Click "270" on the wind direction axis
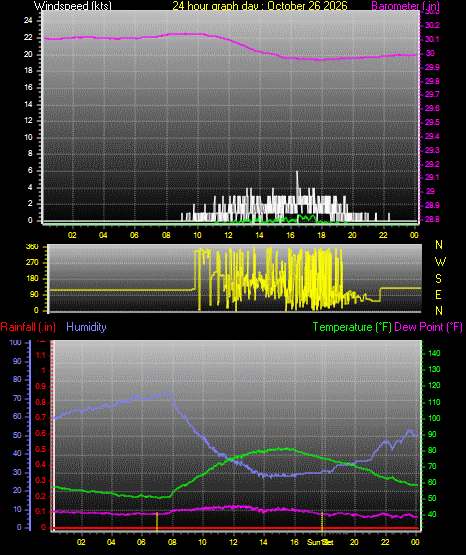 [x=32, y=263]
